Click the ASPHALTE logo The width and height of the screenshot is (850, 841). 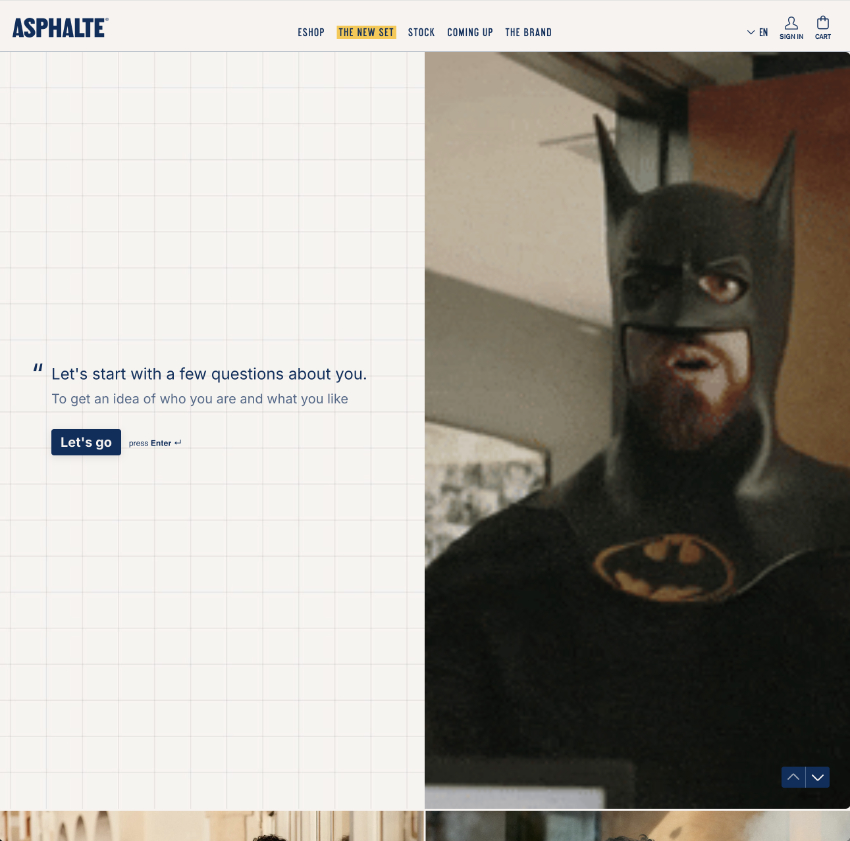[x=60, y=28]
